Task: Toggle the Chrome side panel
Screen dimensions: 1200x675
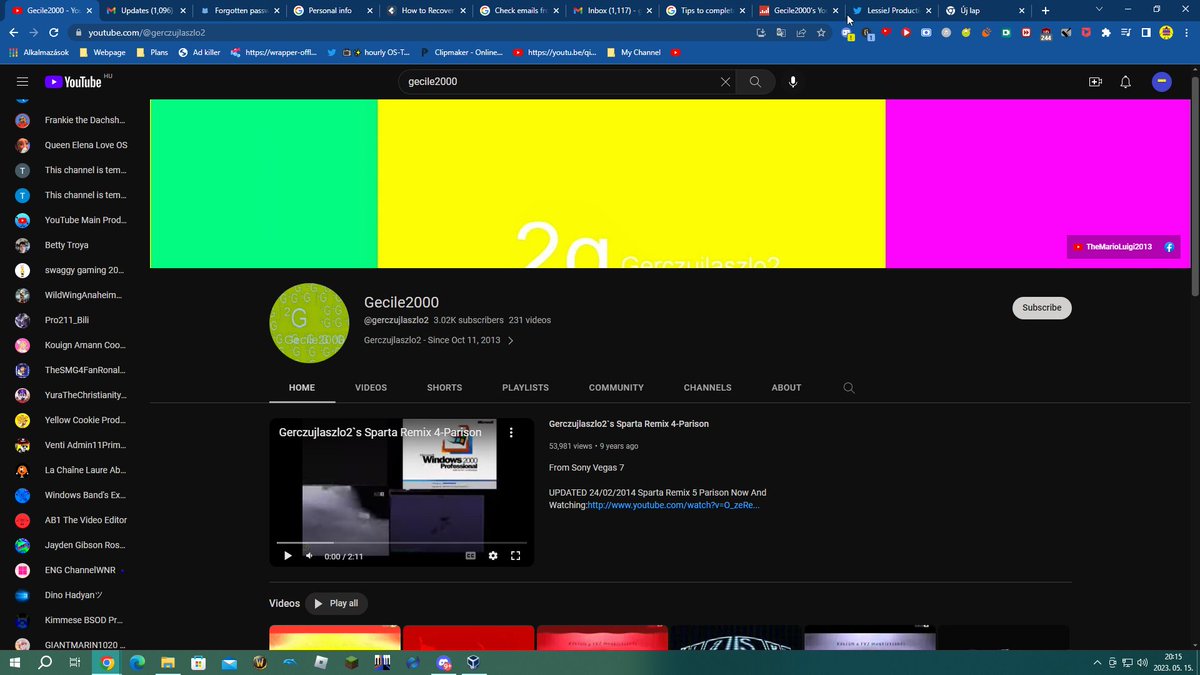Action: pyautogui.click(x=1145, y=32)
